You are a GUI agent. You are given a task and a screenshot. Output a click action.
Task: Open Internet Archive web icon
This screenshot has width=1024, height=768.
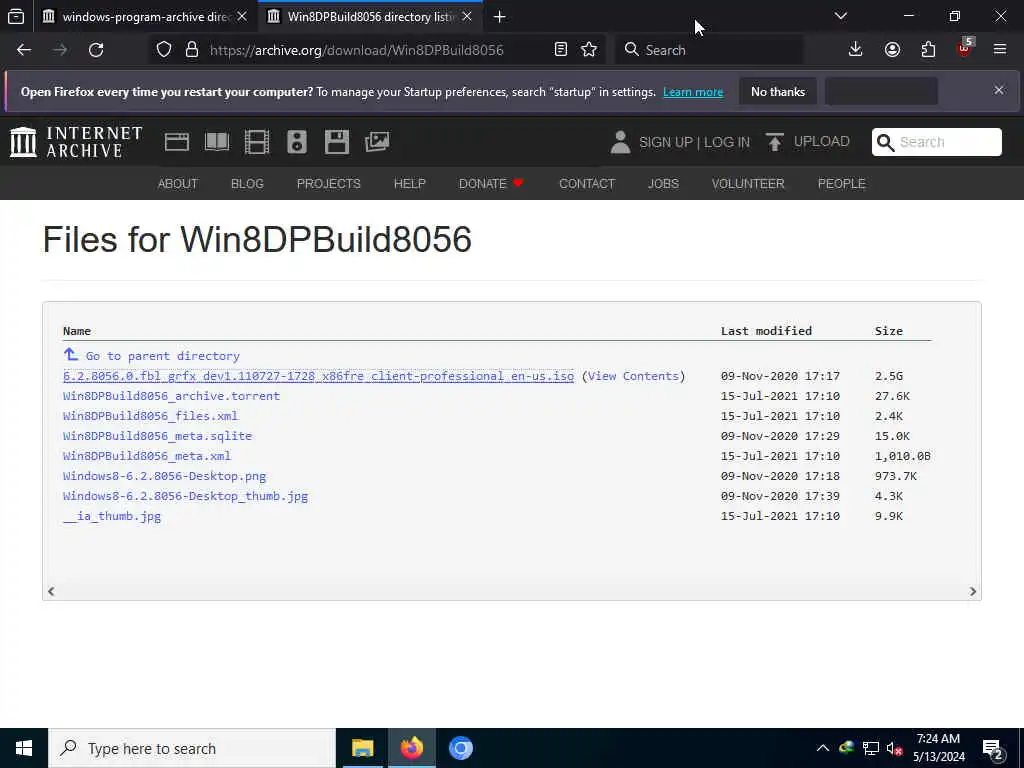pyautogui.click(x=176, y=142)
